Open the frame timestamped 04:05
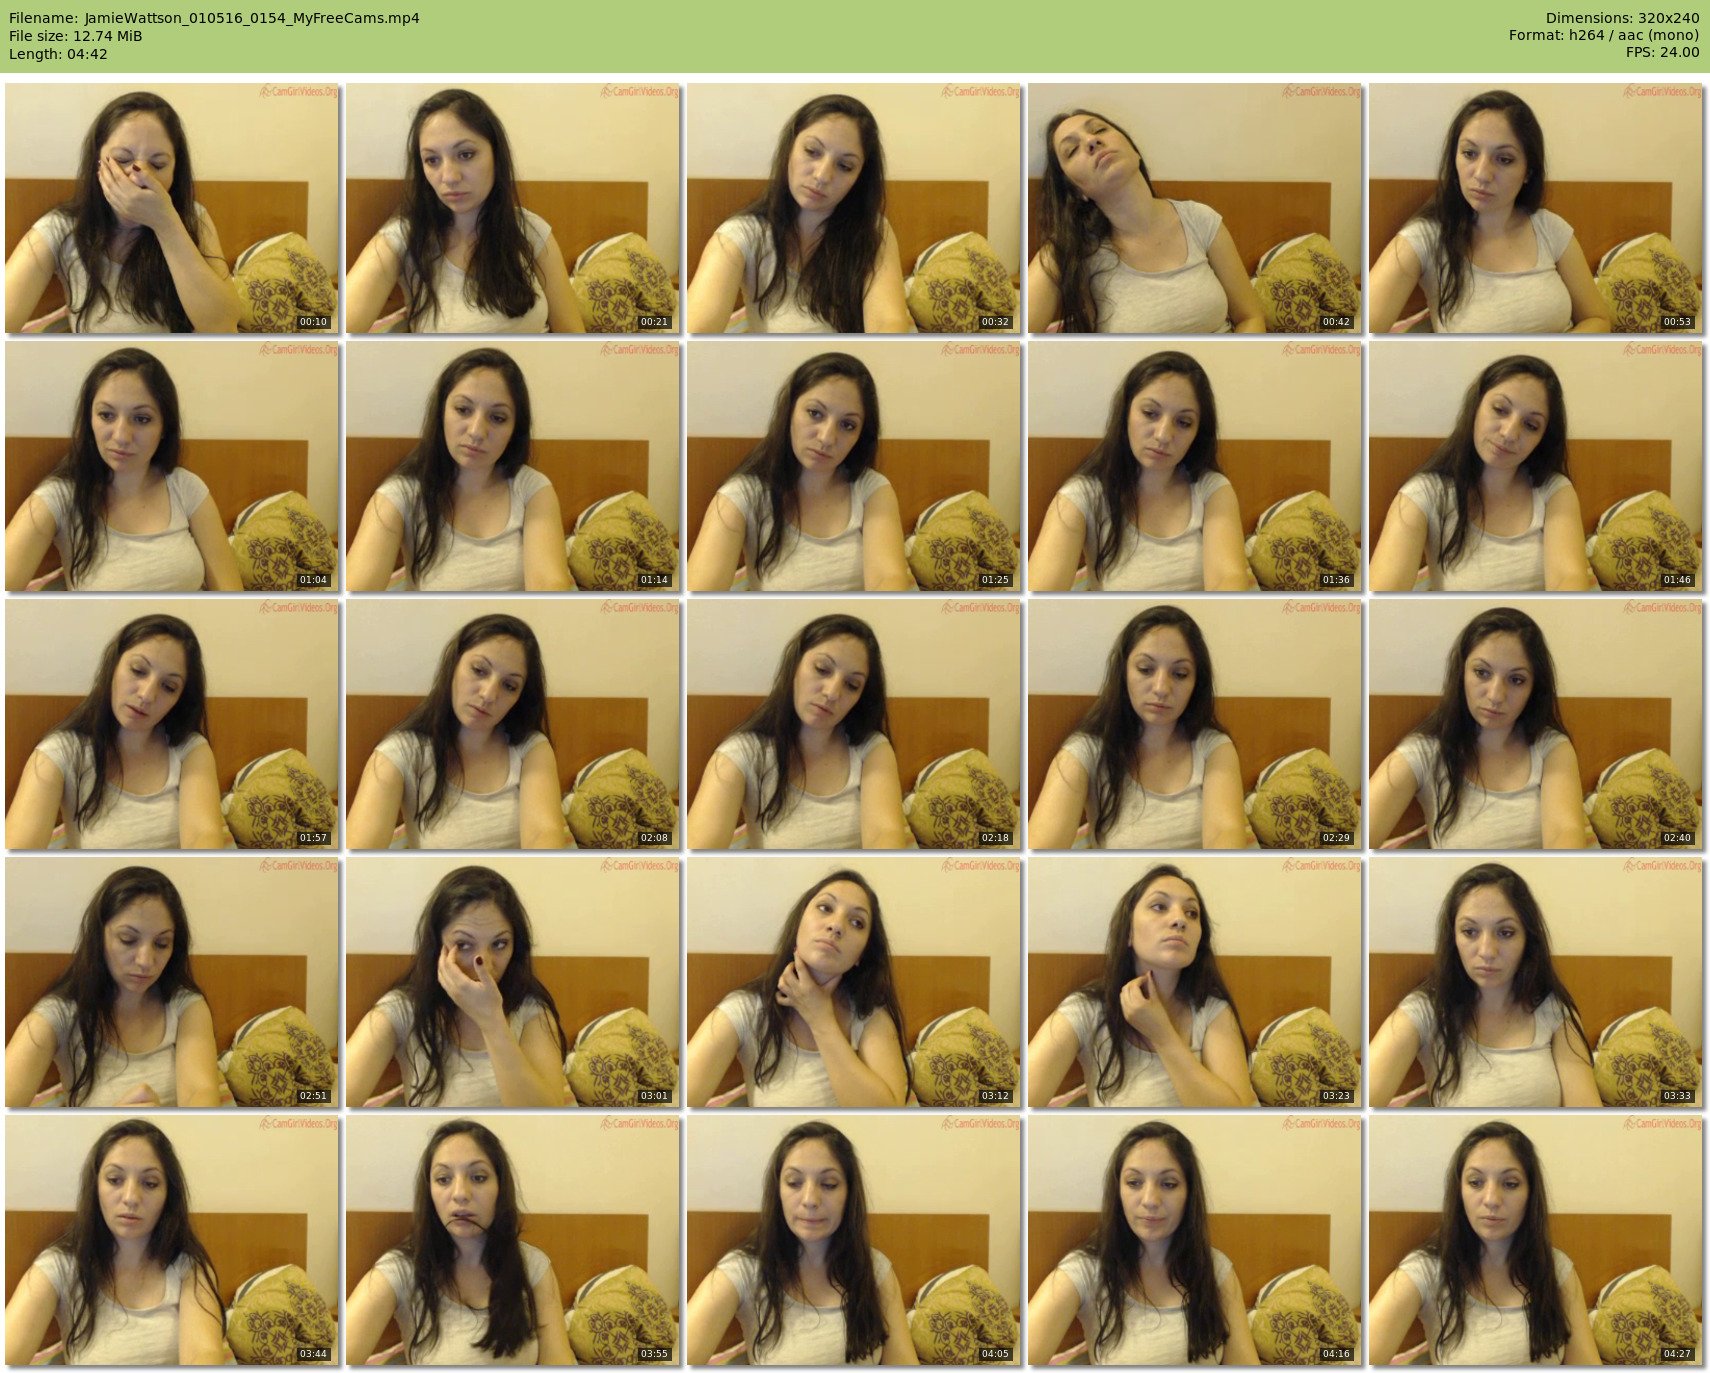The height and width of the screenshot is (1373, 1710). tap(854, 1240)
